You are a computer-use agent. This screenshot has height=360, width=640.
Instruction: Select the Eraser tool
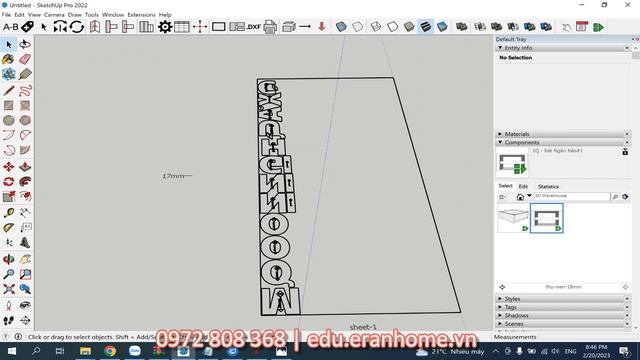click(x=25, y=59)
